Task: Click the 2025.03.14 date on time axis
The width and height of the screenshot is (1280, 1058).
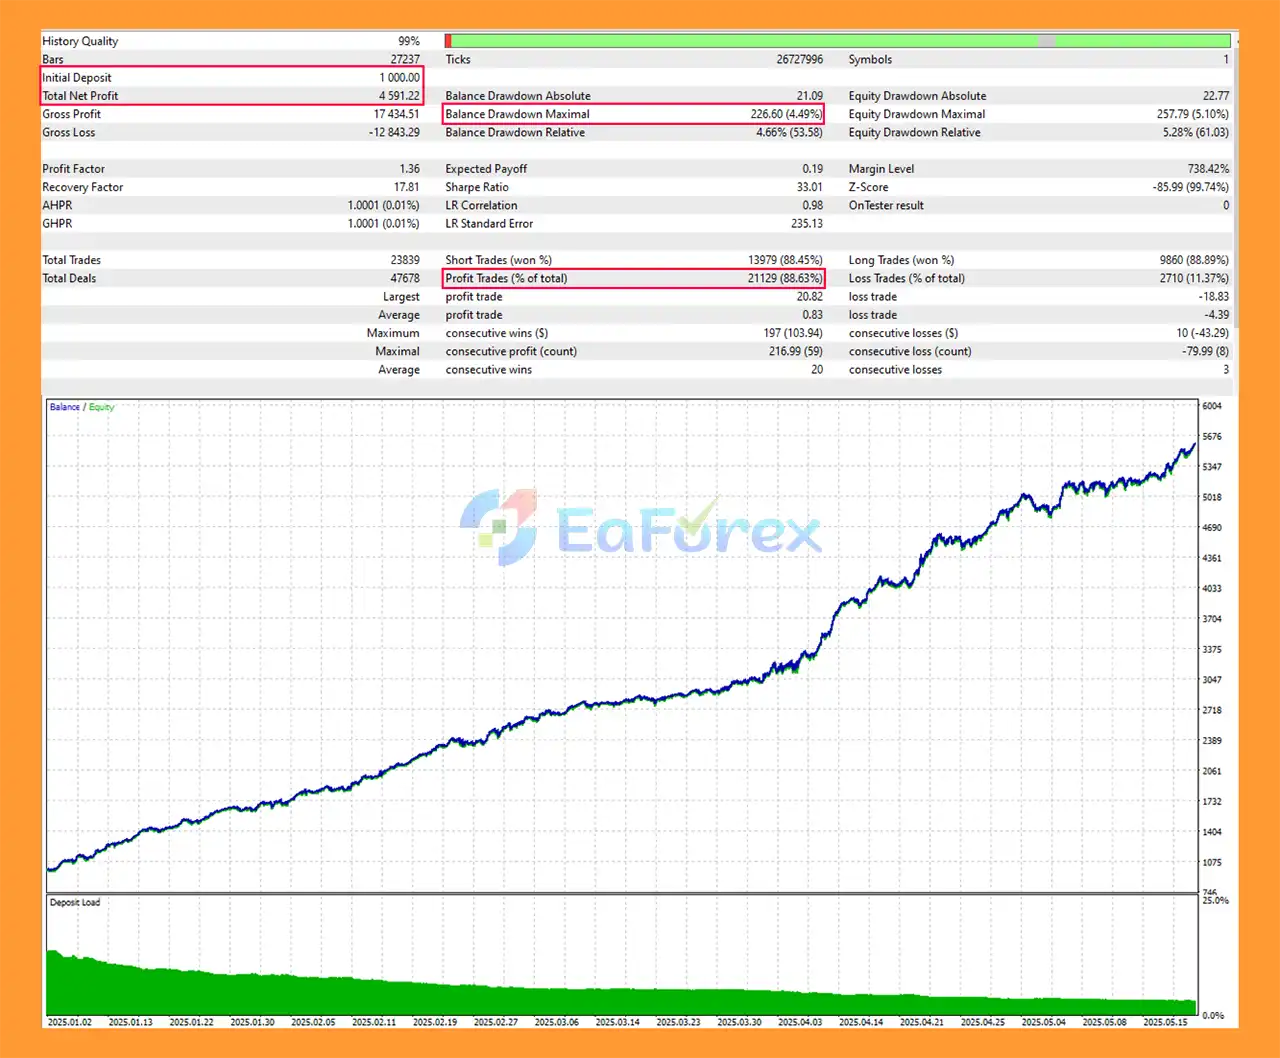Action: coord(617,1022)
